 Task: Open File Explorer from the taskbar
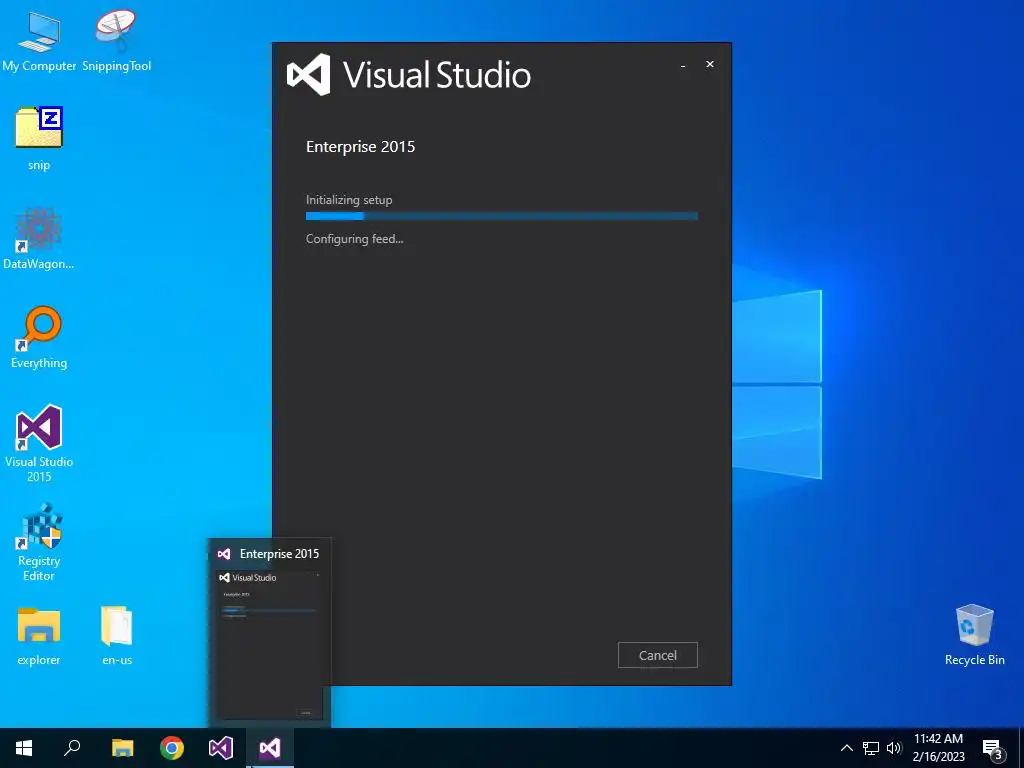point(122,748)
